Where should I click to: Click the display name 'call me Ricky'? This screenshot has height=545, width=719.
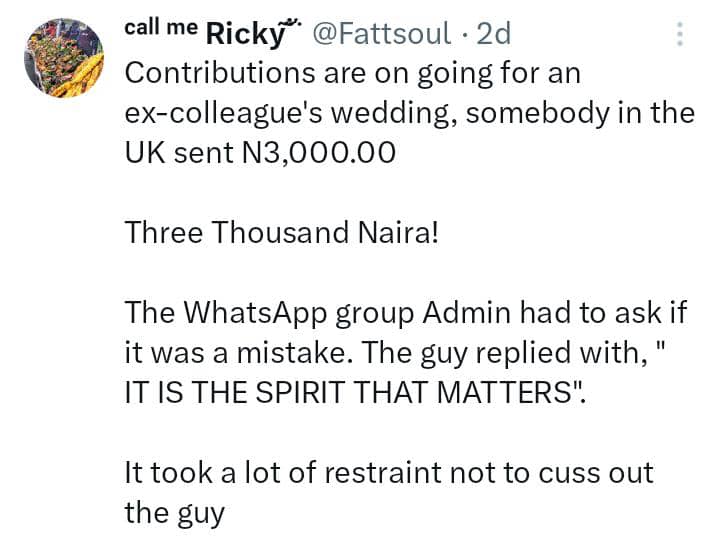point(205,32)
